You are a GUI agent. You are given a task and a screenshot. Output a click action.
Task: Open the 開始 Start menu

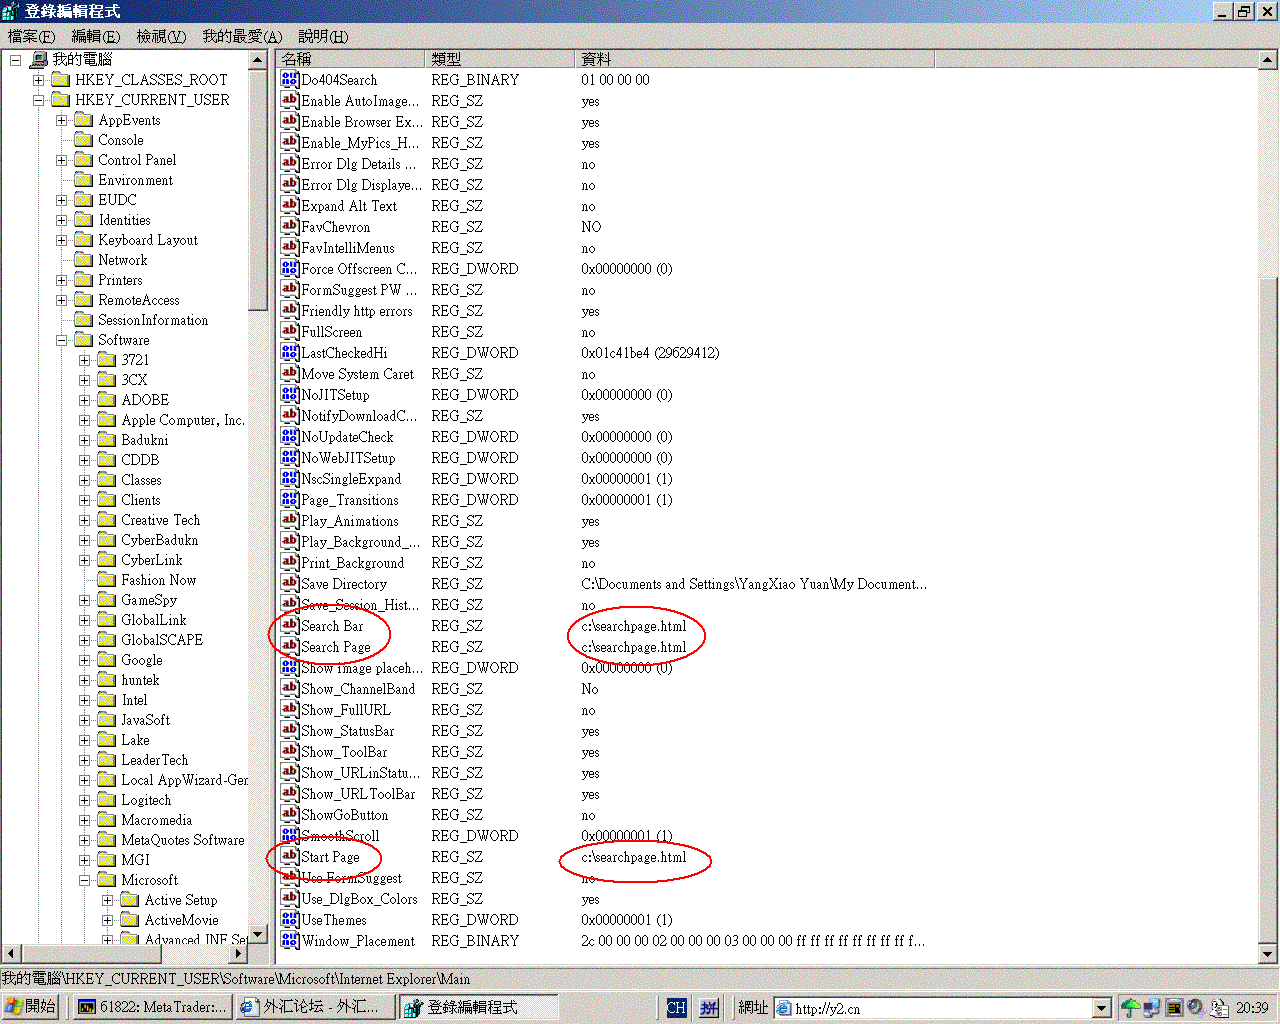click(x=31, y=1007)
